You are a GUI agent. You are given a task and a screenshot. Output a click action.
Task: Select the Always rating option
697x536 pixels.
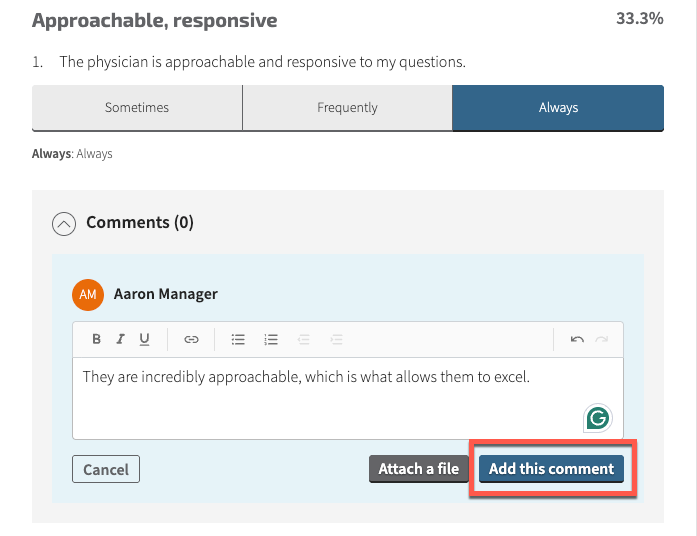[x=558, y=108]
